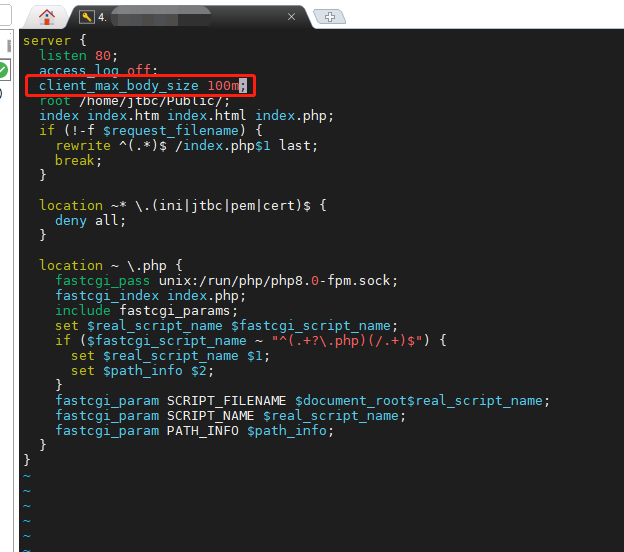Click the green checkmark sidebar icon
This screenshot has width=624, height=552.
[3, 70]
